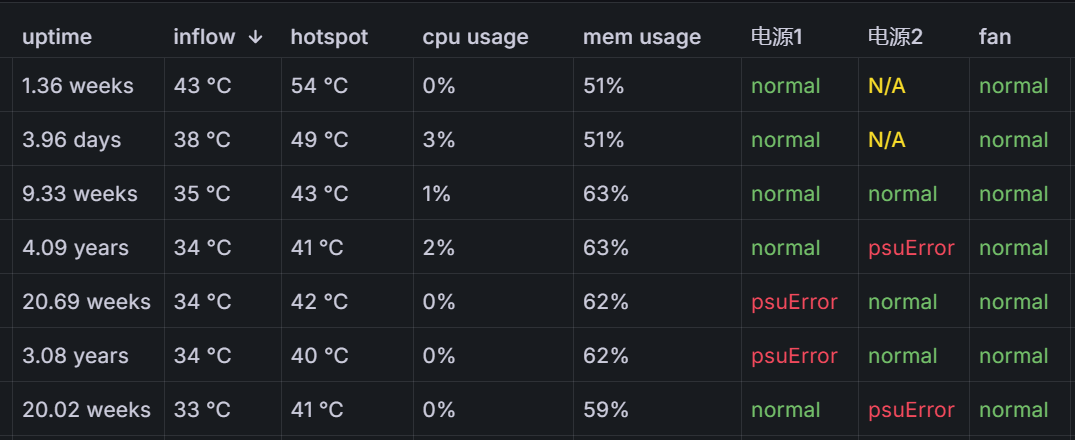Viewport: 1075px width, 440px height.
Task: Click psuError in the 20.02 weeks row
Action: (x=911, y=410)
